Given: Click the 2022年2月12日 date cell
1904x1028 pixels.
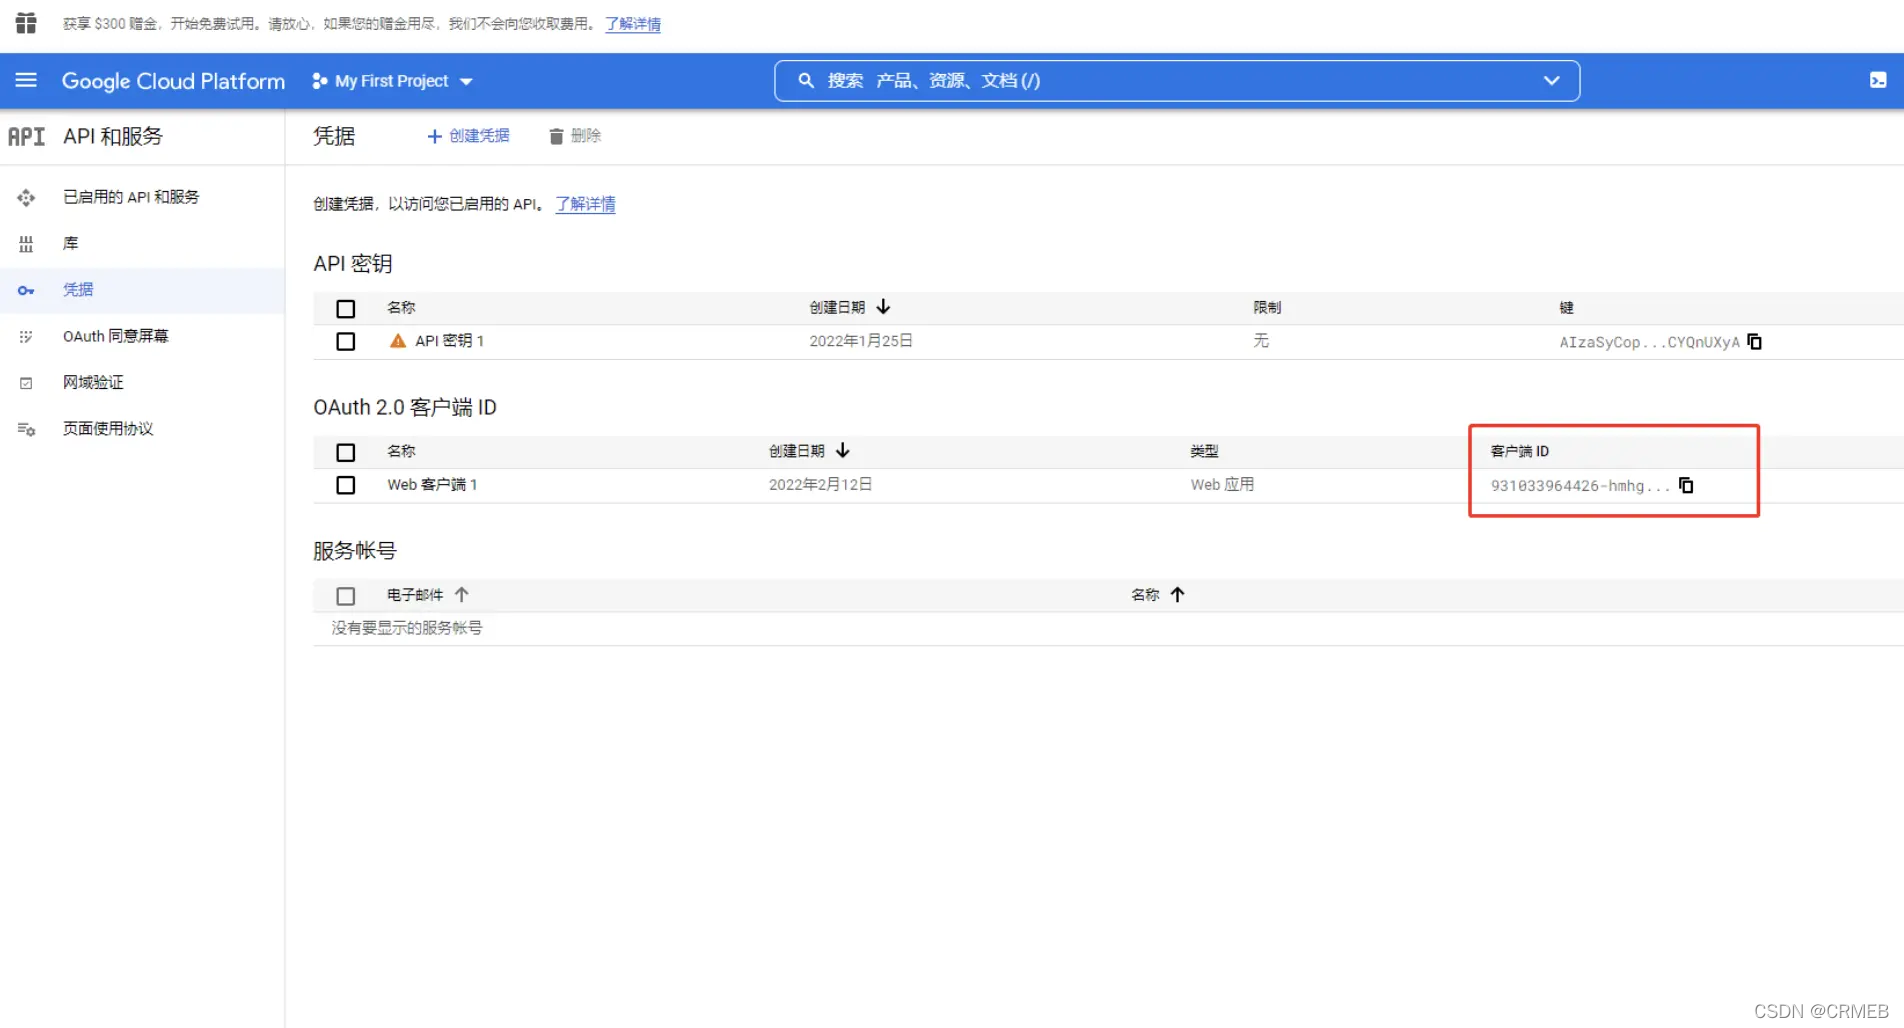Looking at the screenshot, I should coord(821,485).
